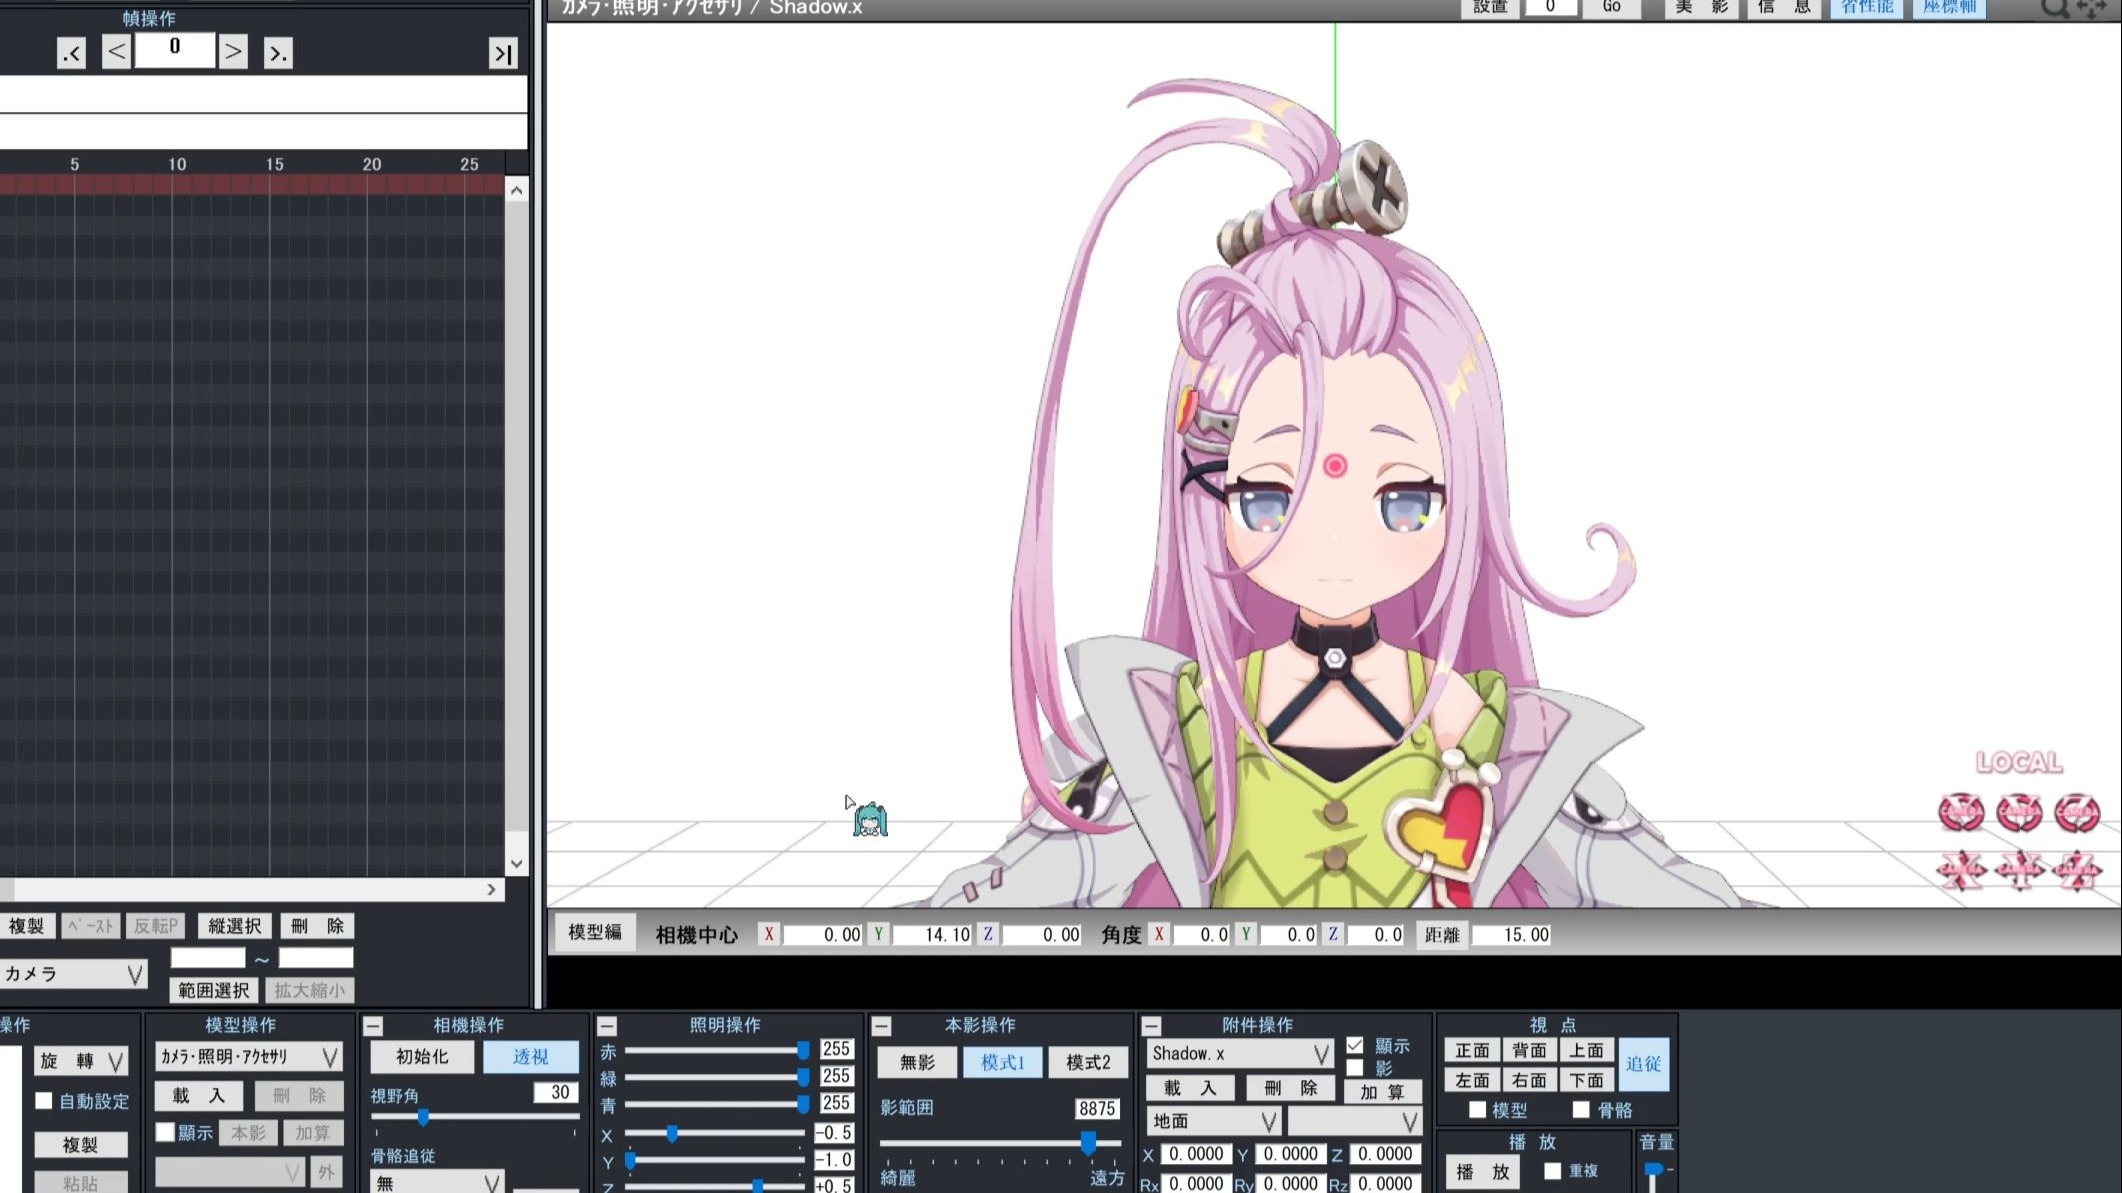Screen dimensions: 2122x1193
Task: Click the 距離 distance field showing 15.00
Action: click(1512, 935)
